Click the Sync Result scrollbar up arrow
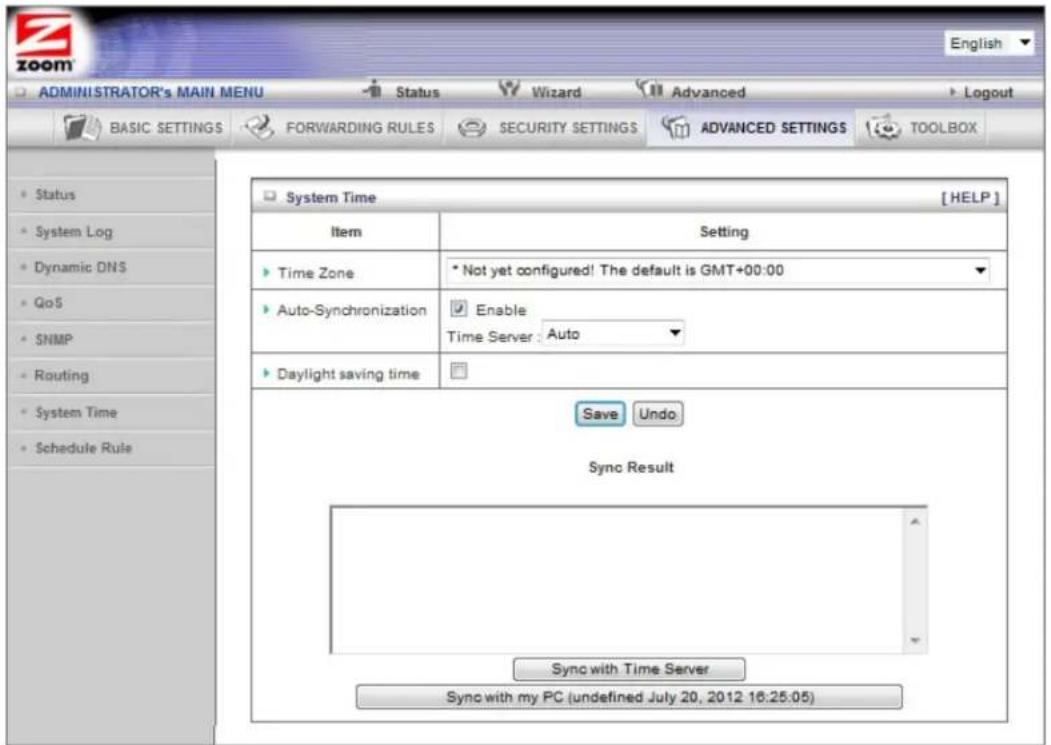Viewport: 1051px width, 745px height. (915, 521)
